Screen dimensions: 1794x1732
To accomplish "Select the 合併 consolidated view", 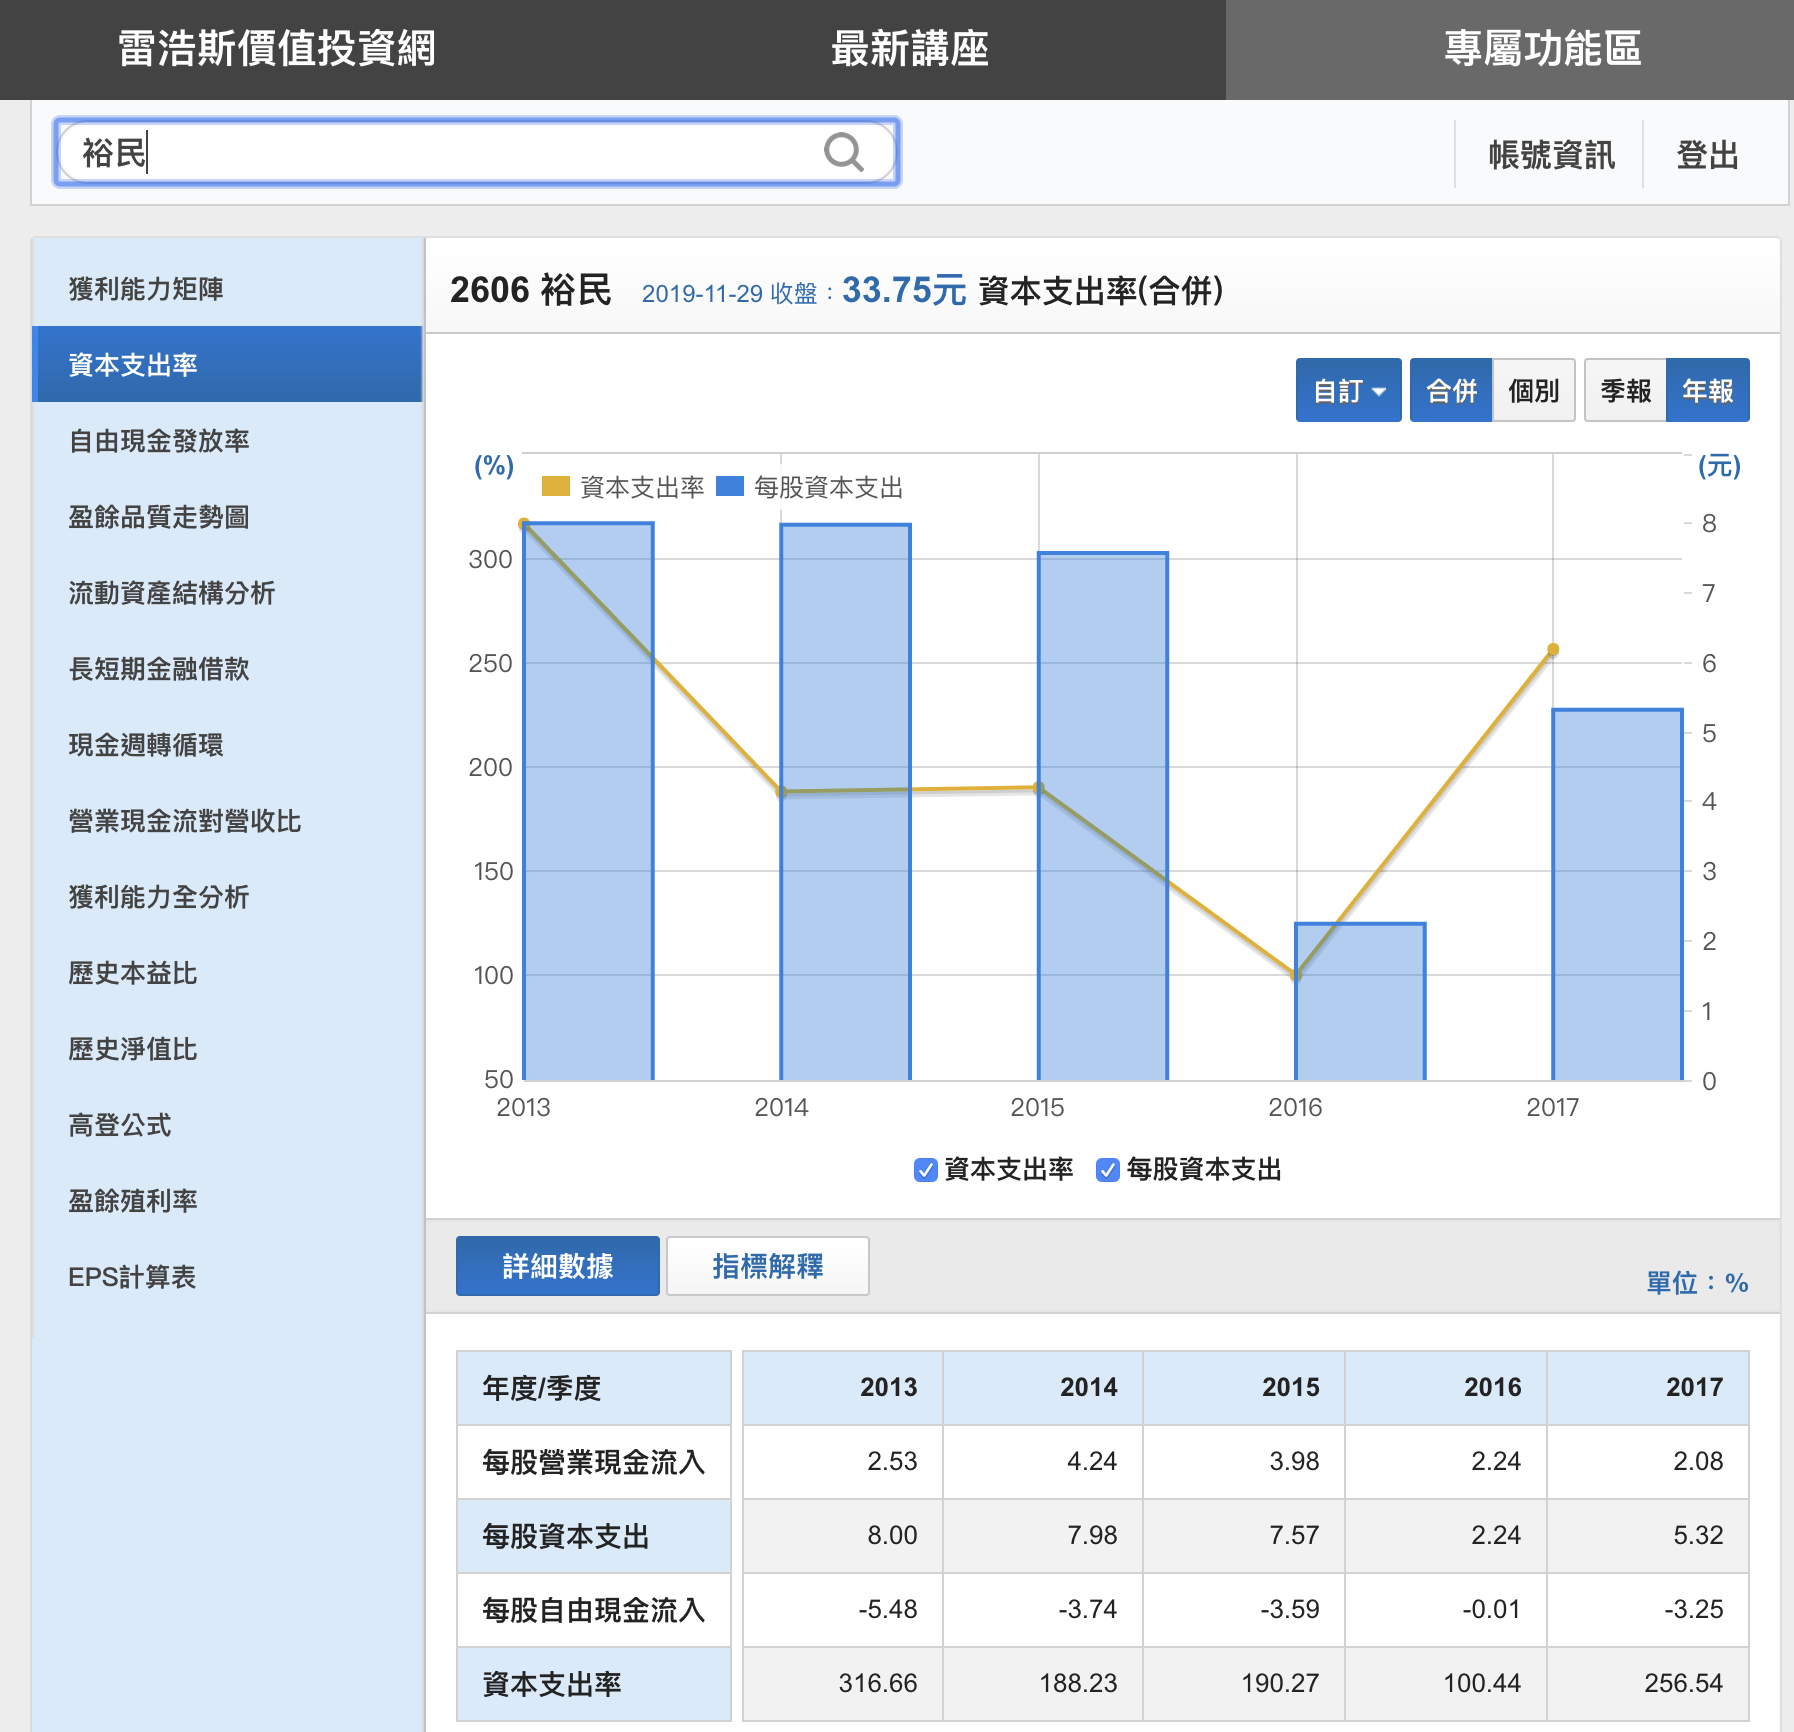I will click(1451, 390).
